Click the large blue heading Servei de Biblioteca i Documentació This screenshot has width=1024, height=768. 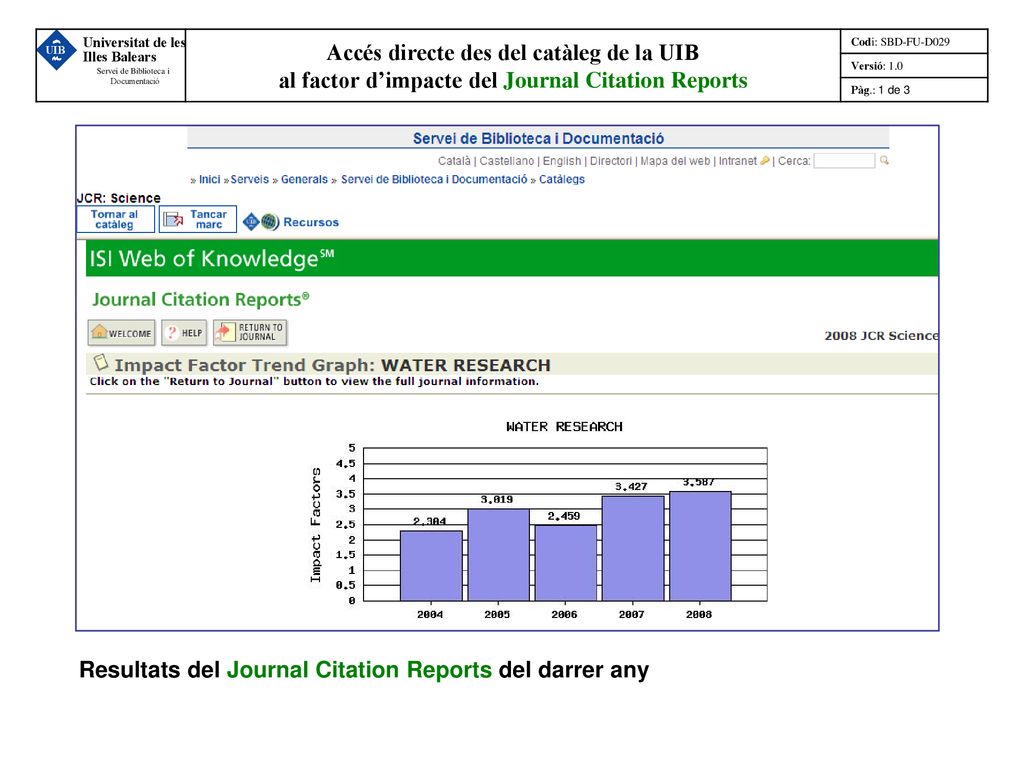coord(538,138)
